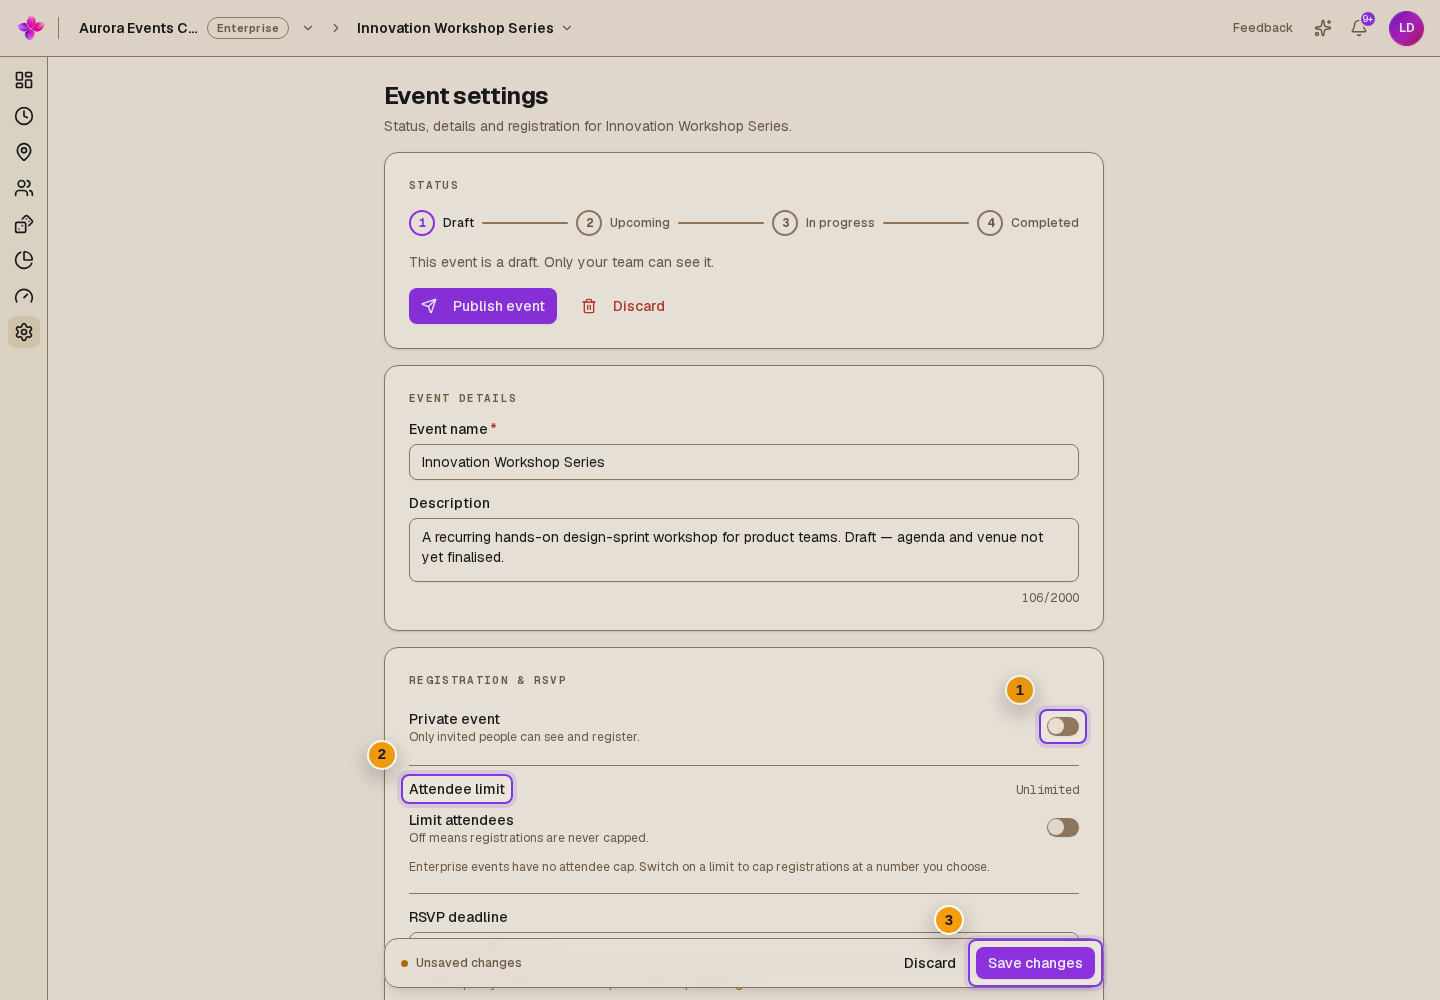Select the Upcoming status step
1440x1000 pixels.
pos(623,223)
